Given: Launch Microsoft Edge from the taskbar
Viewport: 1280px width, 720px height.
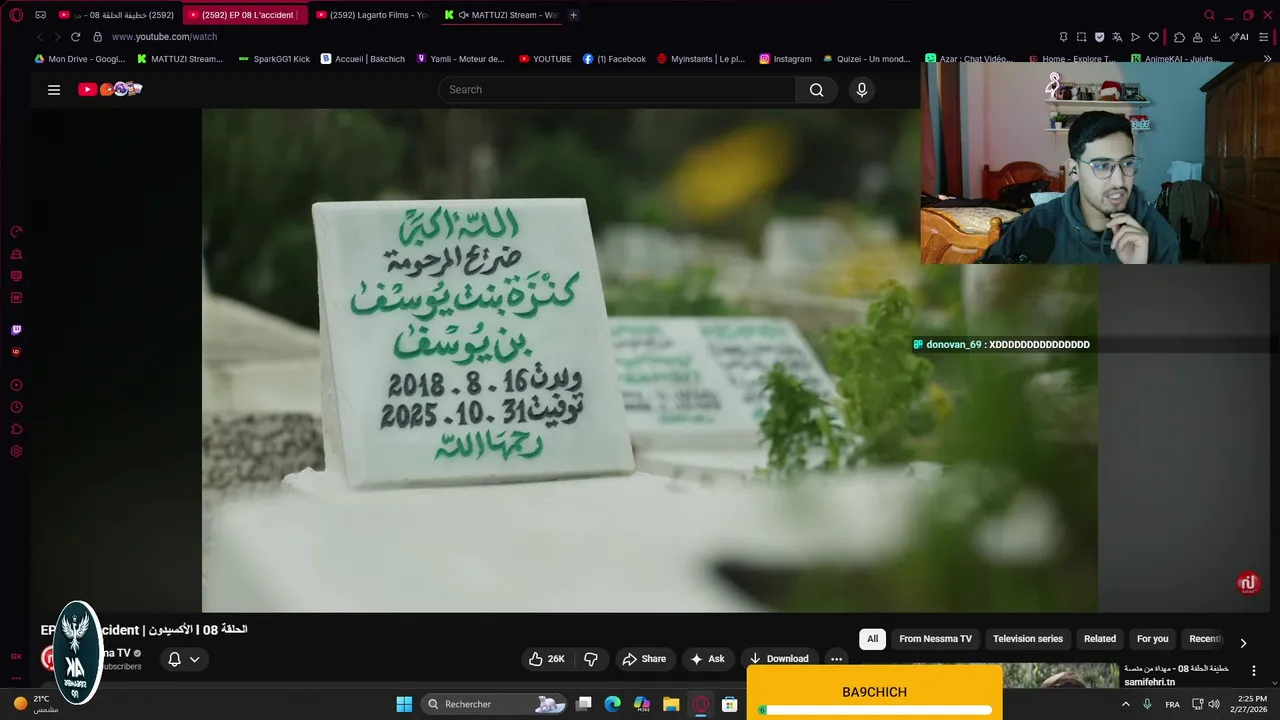Looking at the screenshot, I should pyautogui.click(x=613, y=704).
